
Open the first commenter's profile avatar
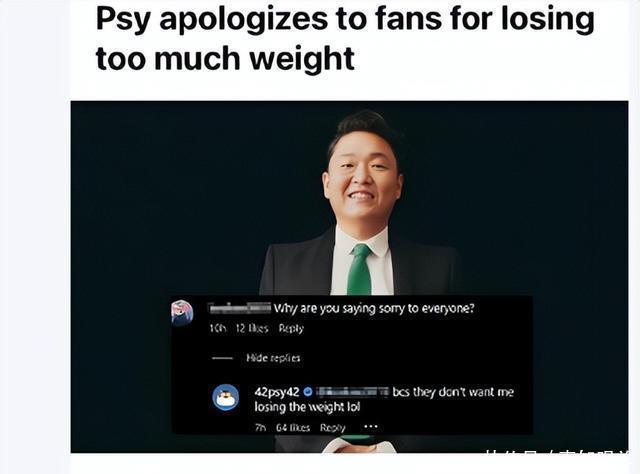coord(182,312)
